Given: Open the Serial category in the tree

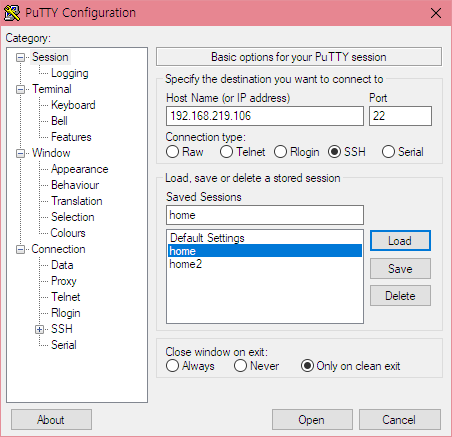Looking at the screenshot, I should [x=64, y=345].
